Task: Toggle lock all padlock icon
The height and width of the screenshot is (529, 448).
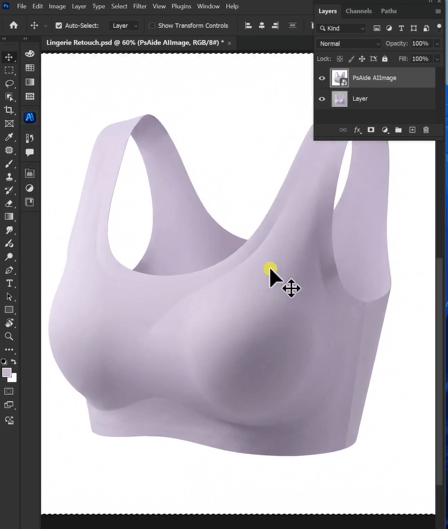Action: 385,59
